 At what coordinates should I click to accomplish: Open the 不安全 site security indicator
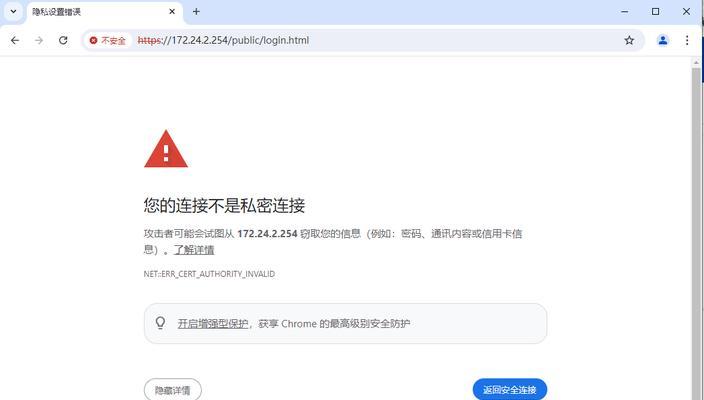coord(108,40)
